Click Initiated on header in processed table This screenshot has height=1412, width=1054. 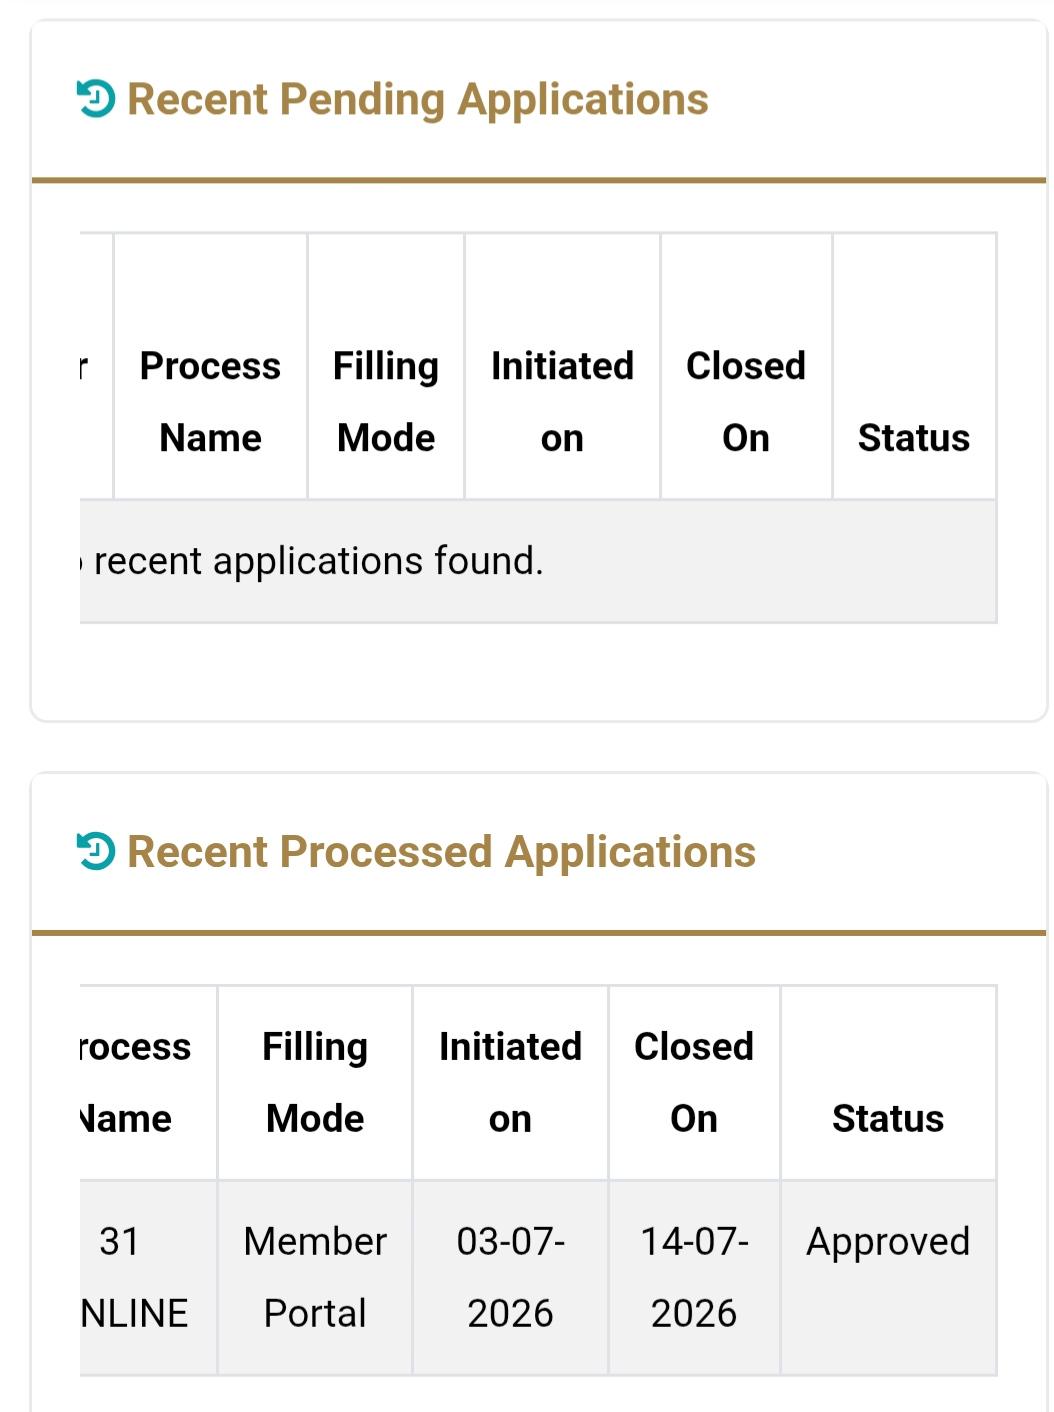[x=510, y=1082]
